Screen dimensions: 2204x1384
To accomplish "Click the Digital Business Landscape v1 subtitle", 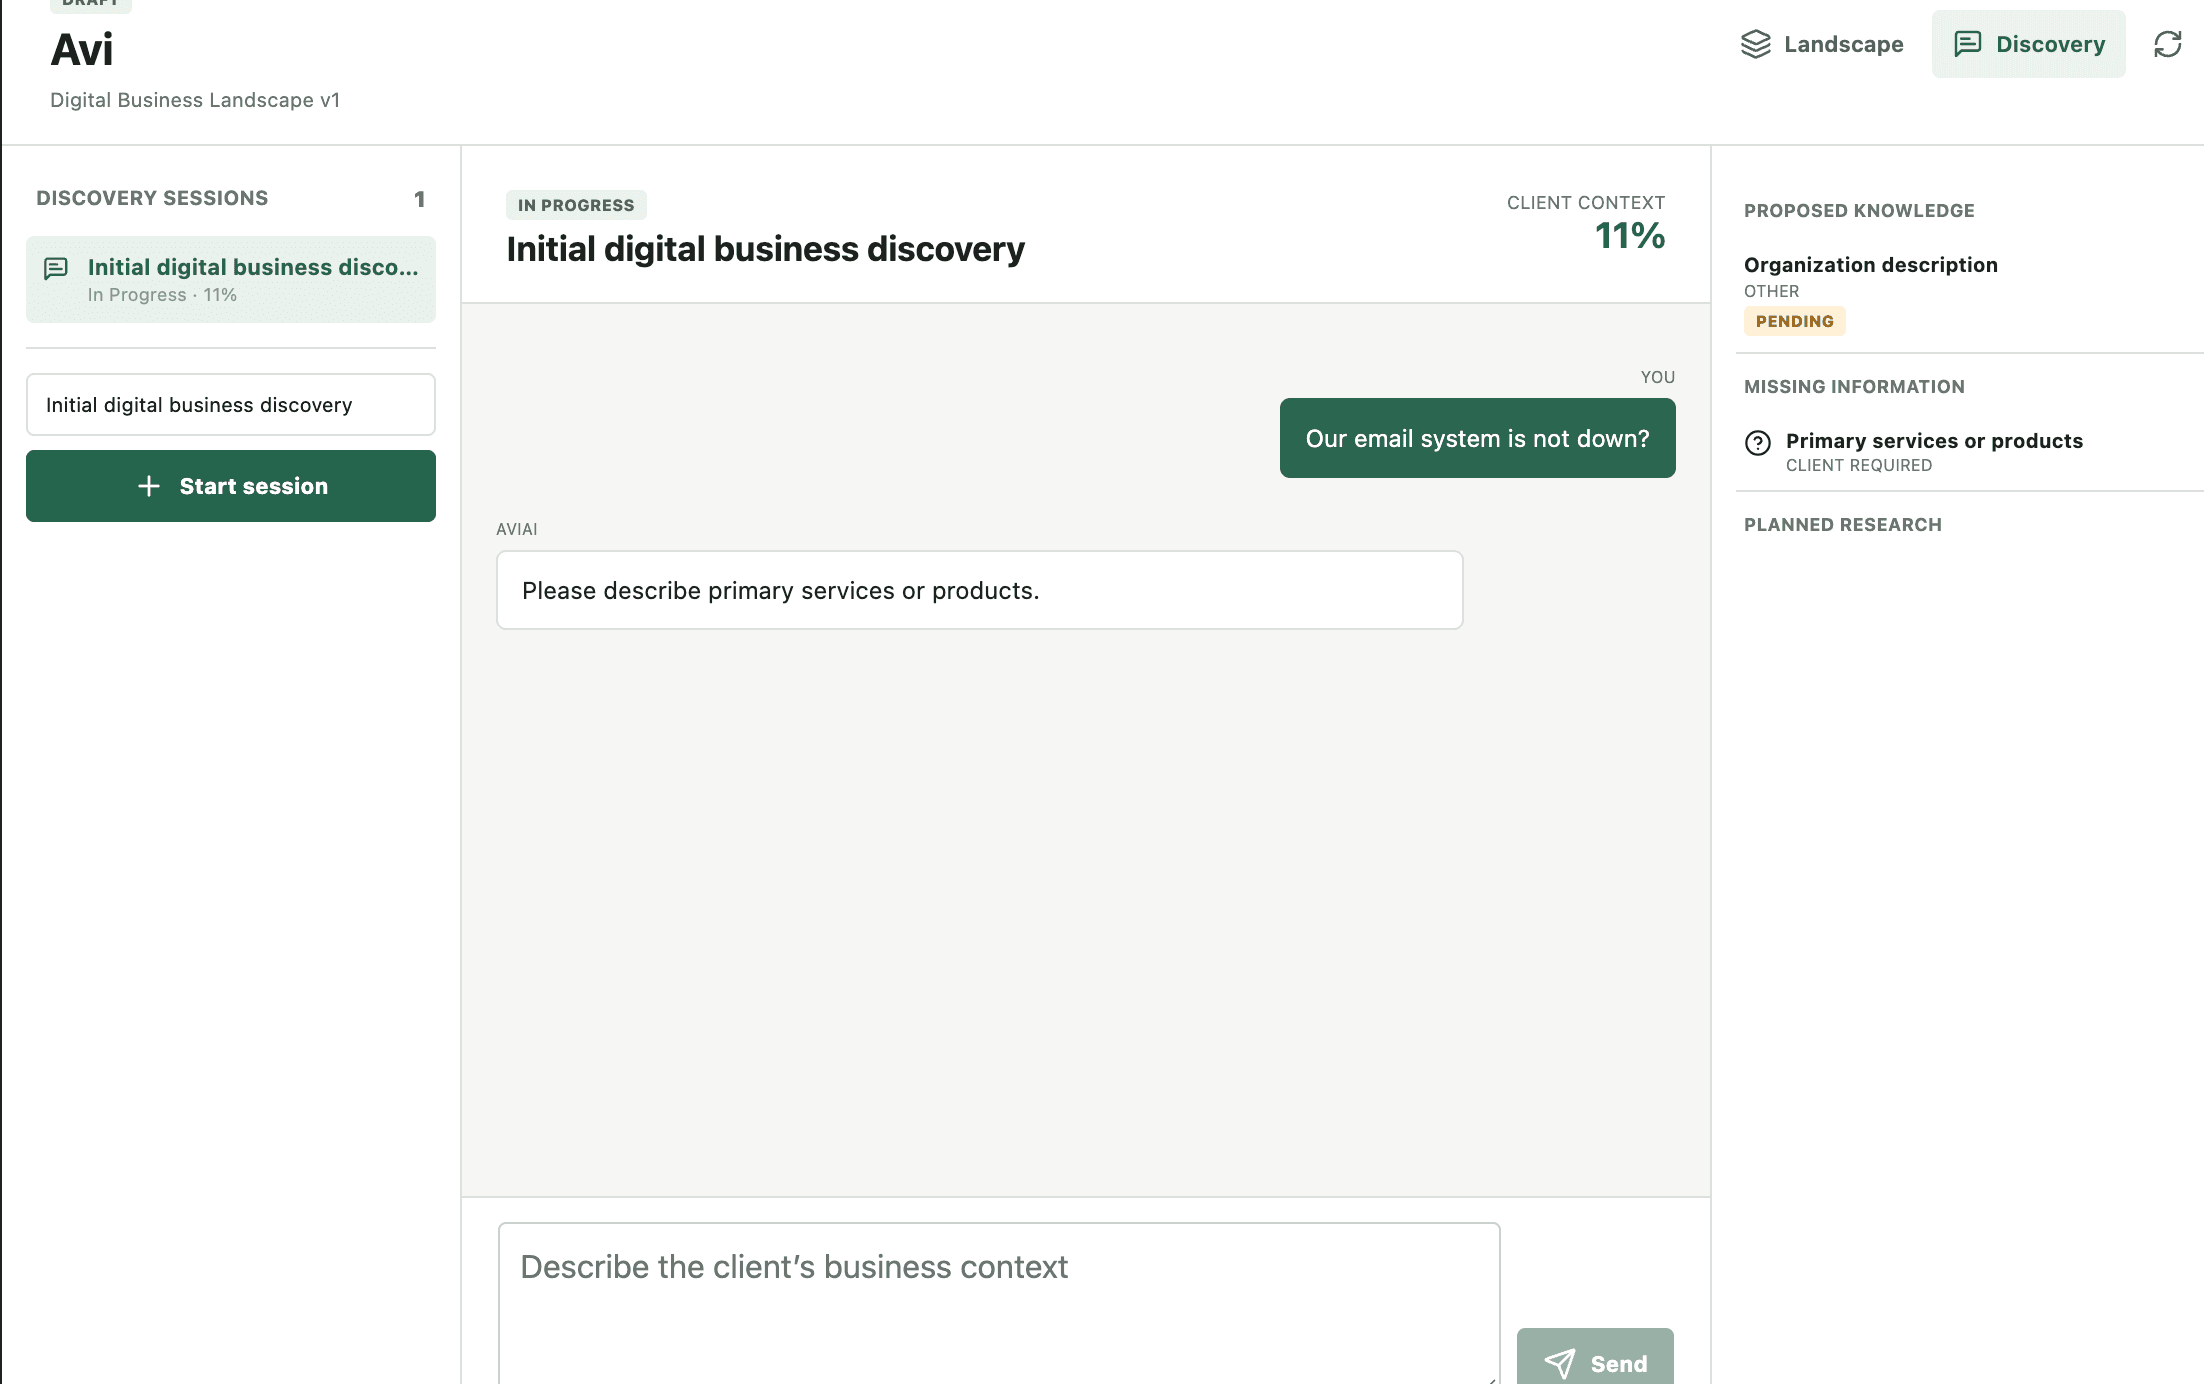I will tap(195, 100).
